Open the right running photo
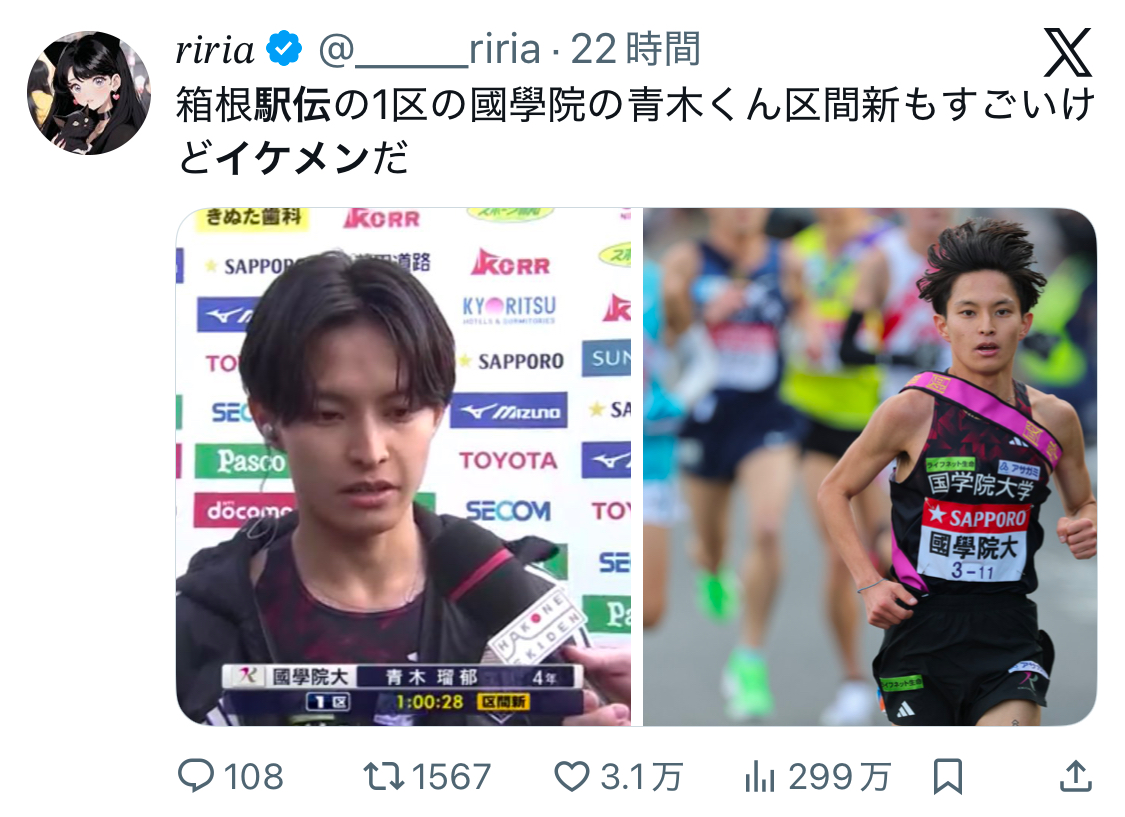Image resolution: width=1125 pixels, height=817 pixels. tap(870, 467)
